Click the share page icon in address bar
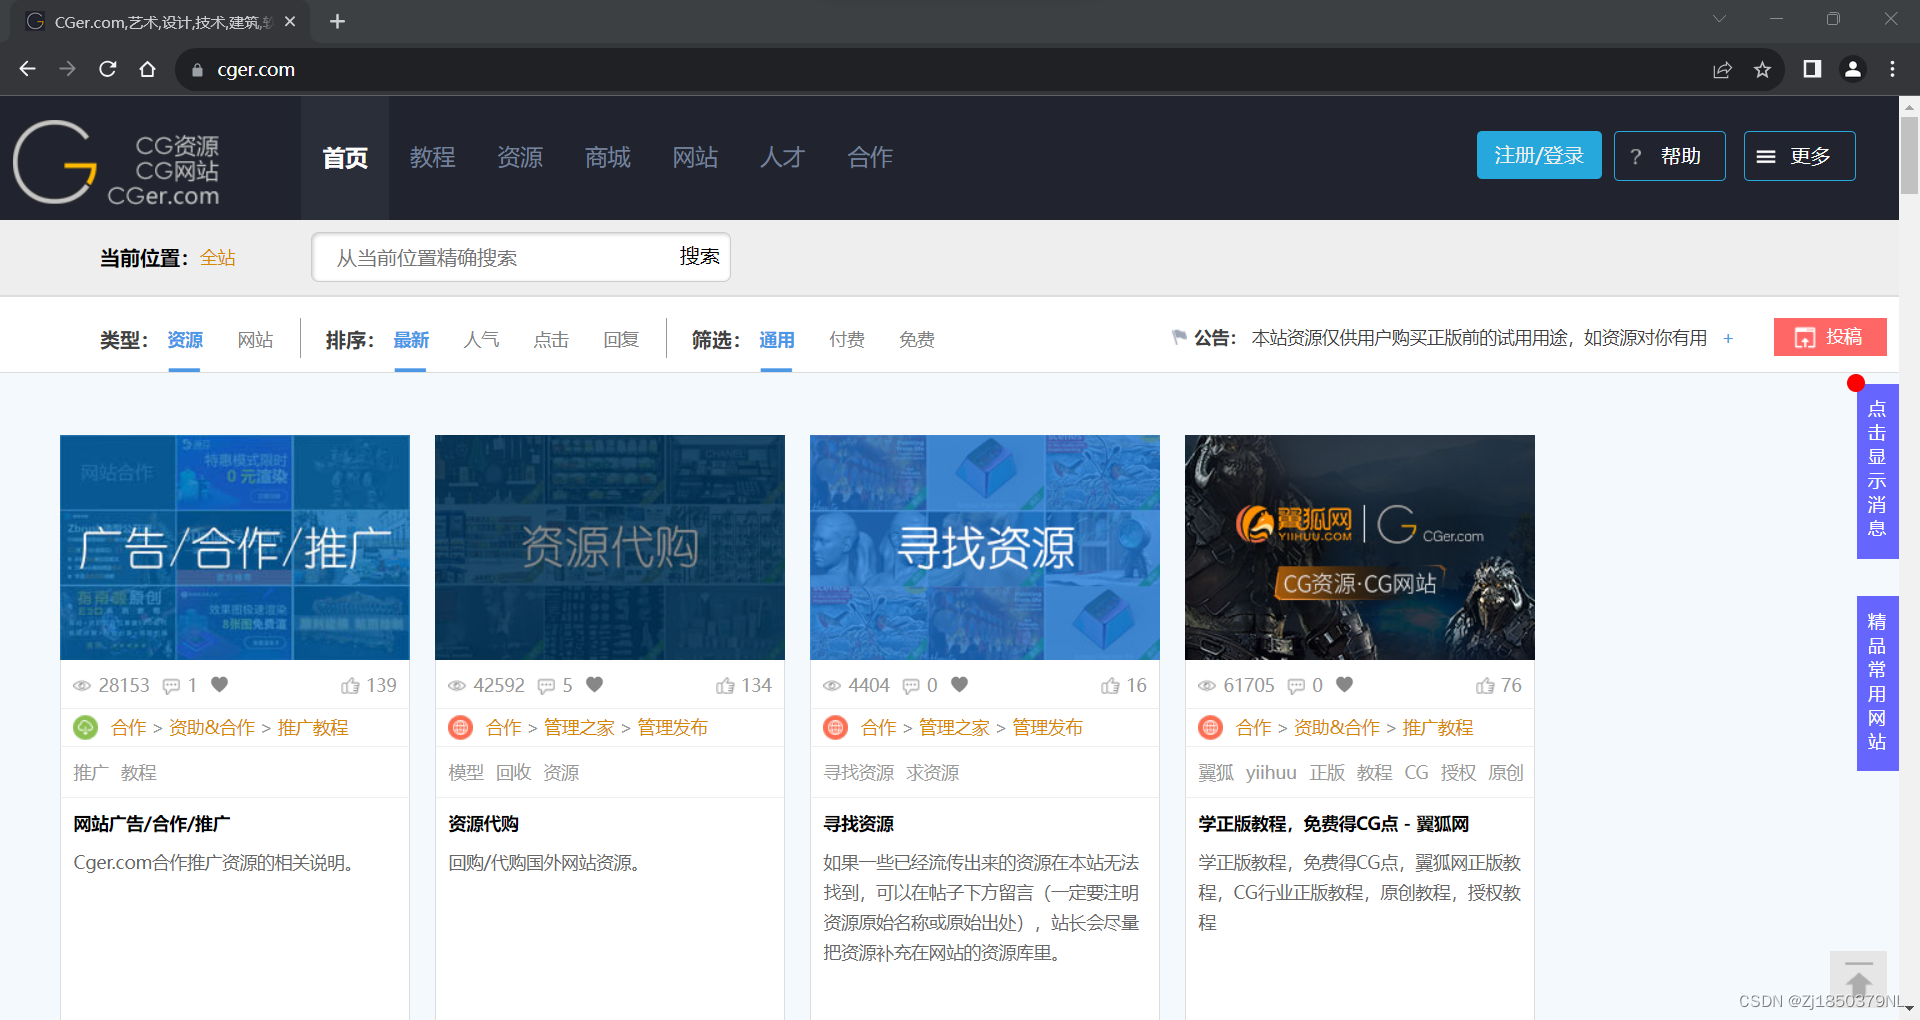1920x1020 pixels. tap(1722, 69)
